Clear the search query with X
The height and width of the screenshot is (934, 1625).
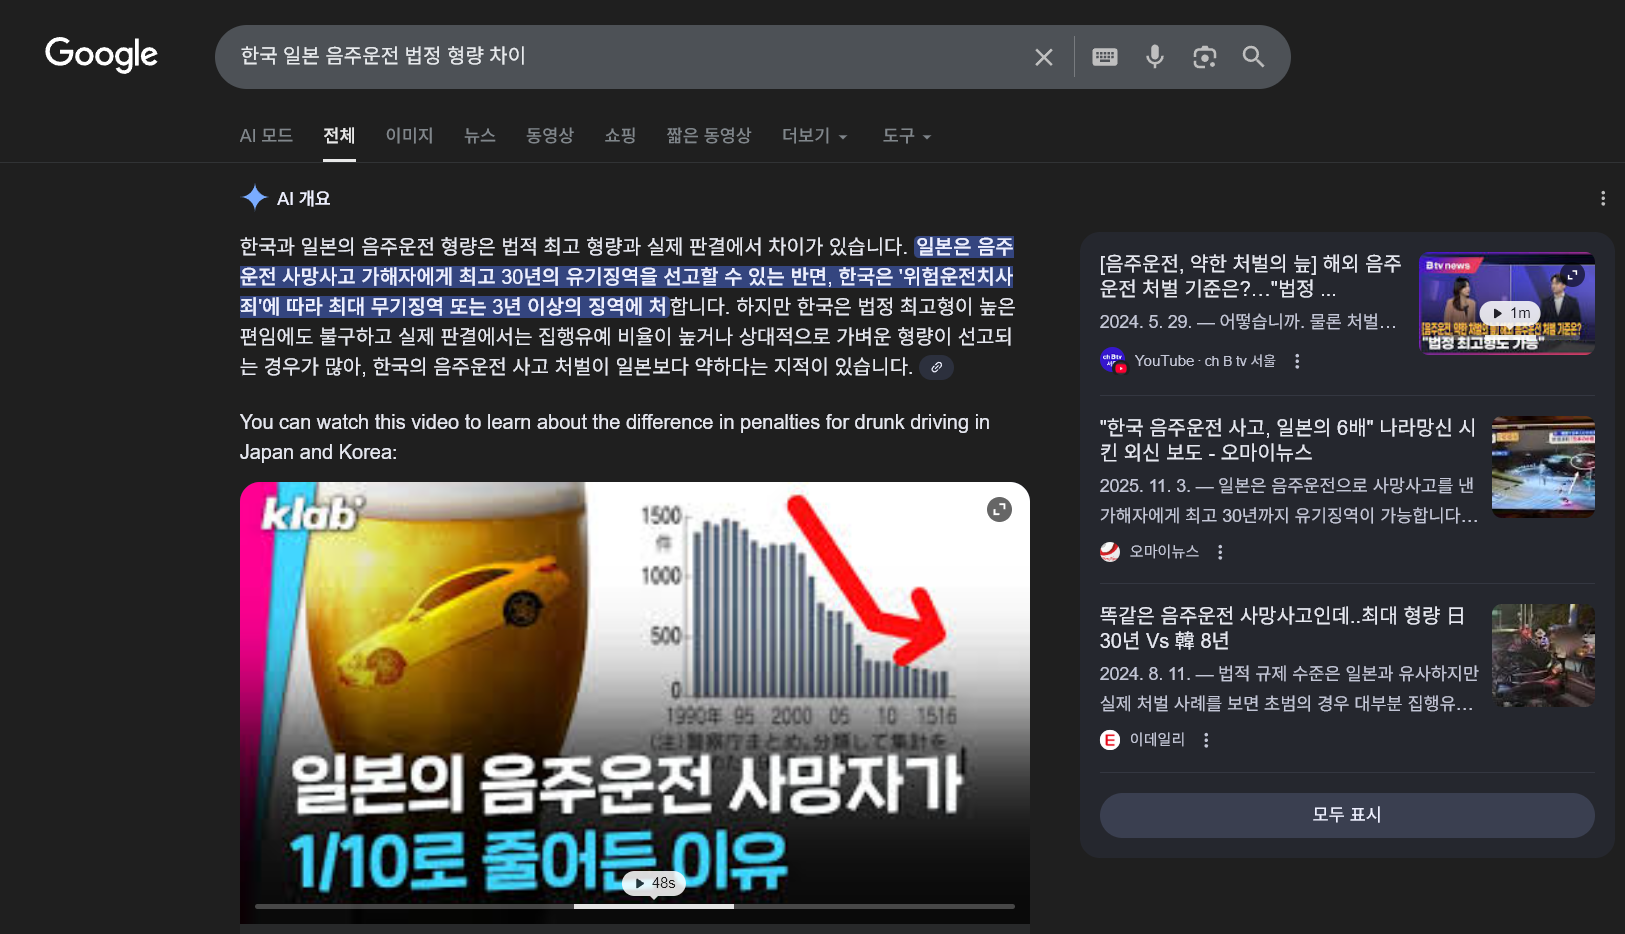click(1043, 57)
